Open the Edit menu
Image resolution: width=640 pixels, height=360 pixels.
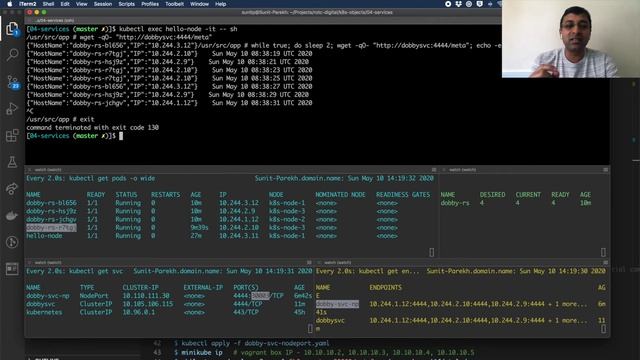(65, 4)
